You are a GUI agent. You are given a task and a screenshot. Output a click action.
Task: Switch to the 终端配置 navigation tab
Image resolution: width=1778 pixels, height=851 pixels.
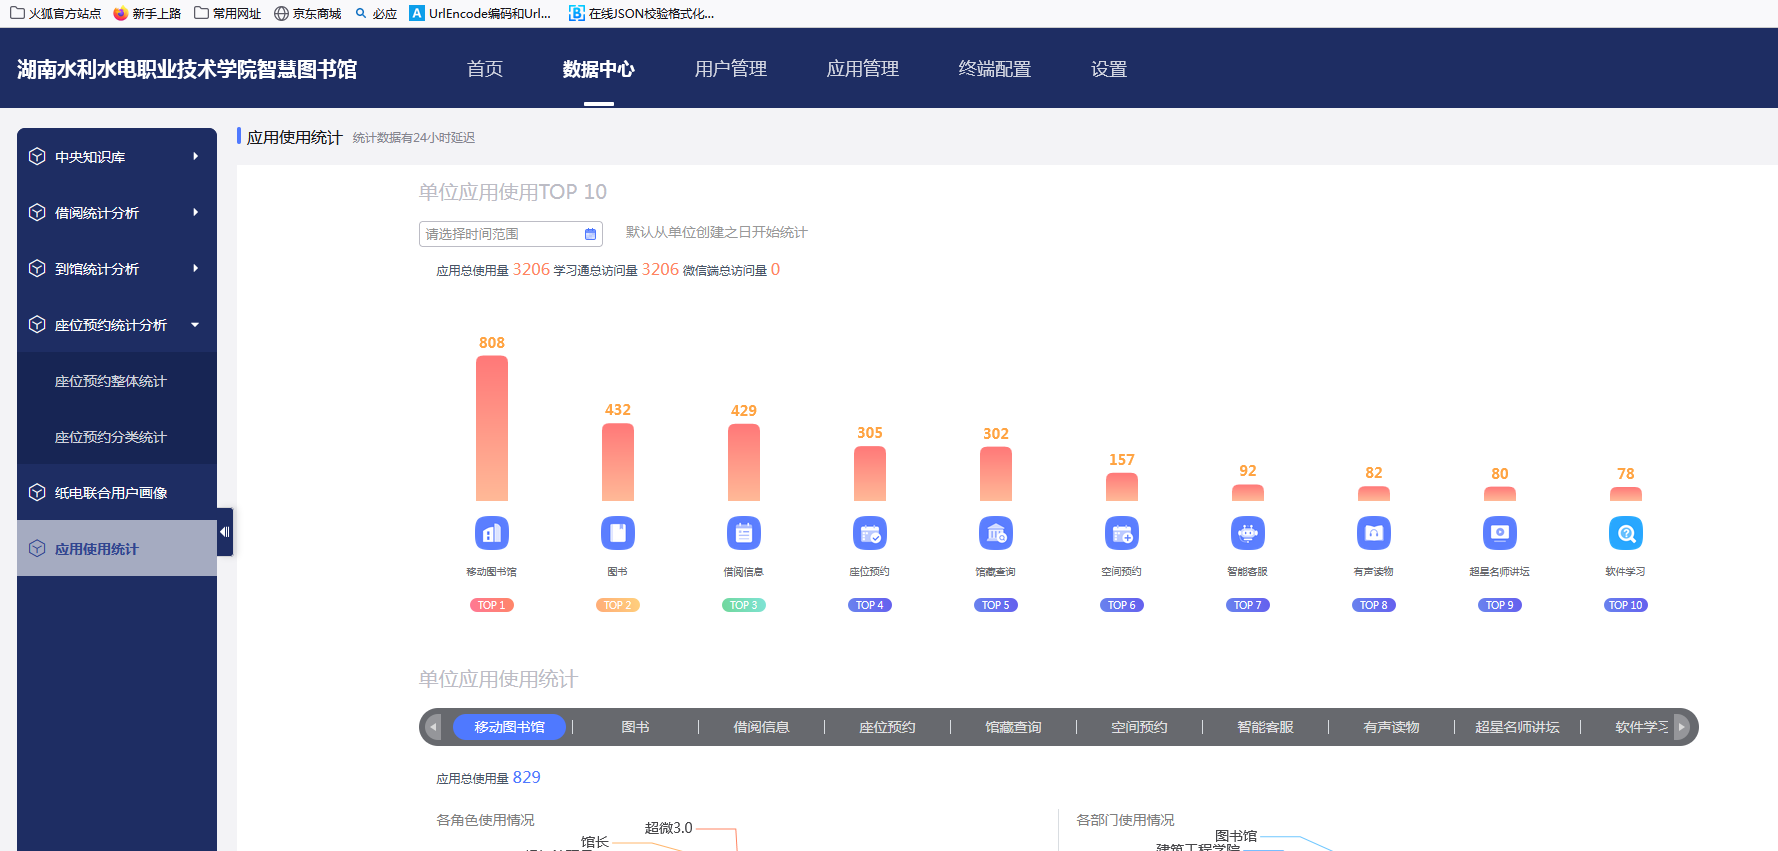994,69
